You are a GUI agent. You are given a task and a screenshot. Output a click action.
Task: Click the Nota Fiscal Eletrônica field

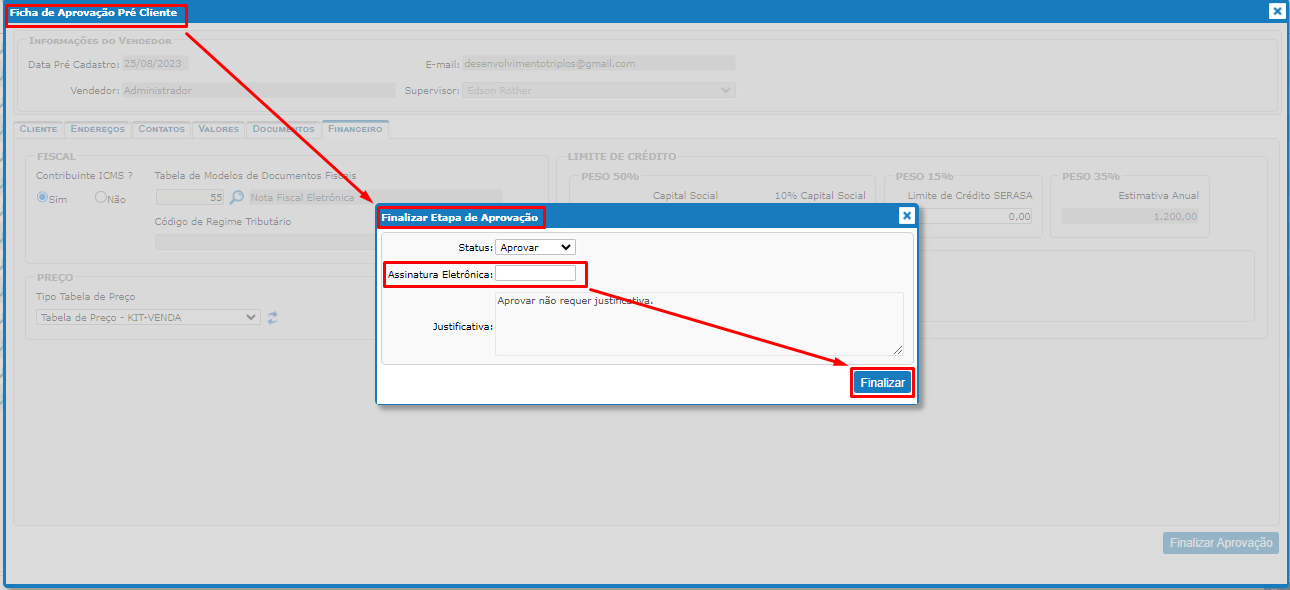pyautogui.click(x=375, y=198)
